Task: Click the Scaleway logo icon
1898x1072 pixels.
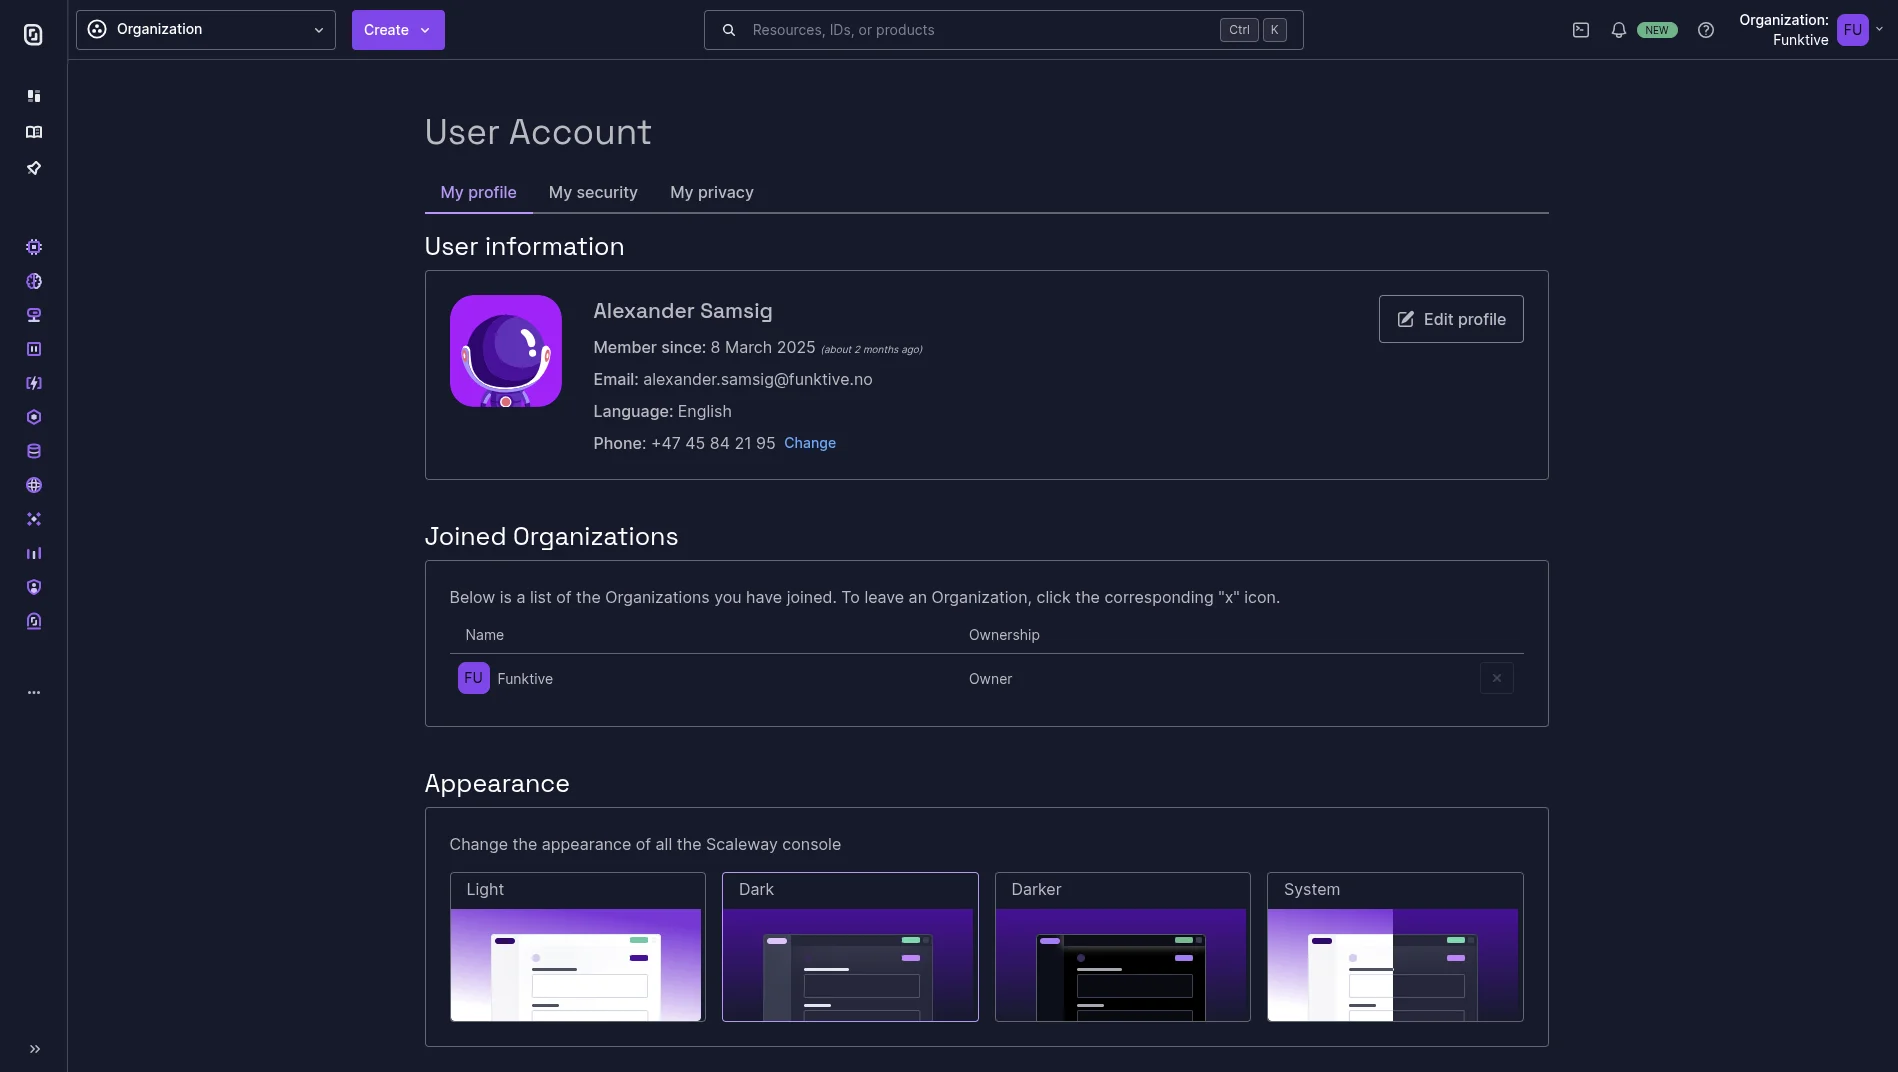Action: [33, 35]
